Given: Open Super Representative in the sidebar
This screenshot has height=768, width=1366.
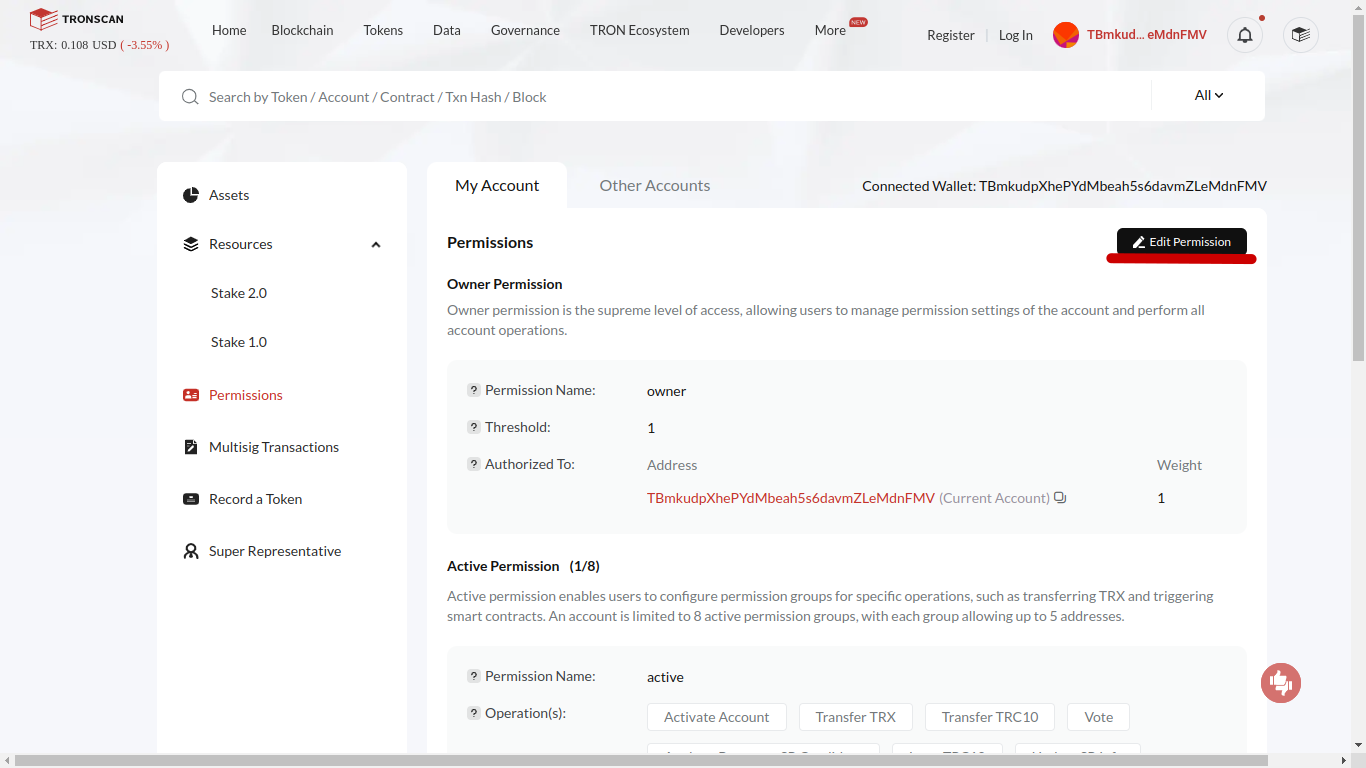Looking at the screenshot, I should pos(275,551).
